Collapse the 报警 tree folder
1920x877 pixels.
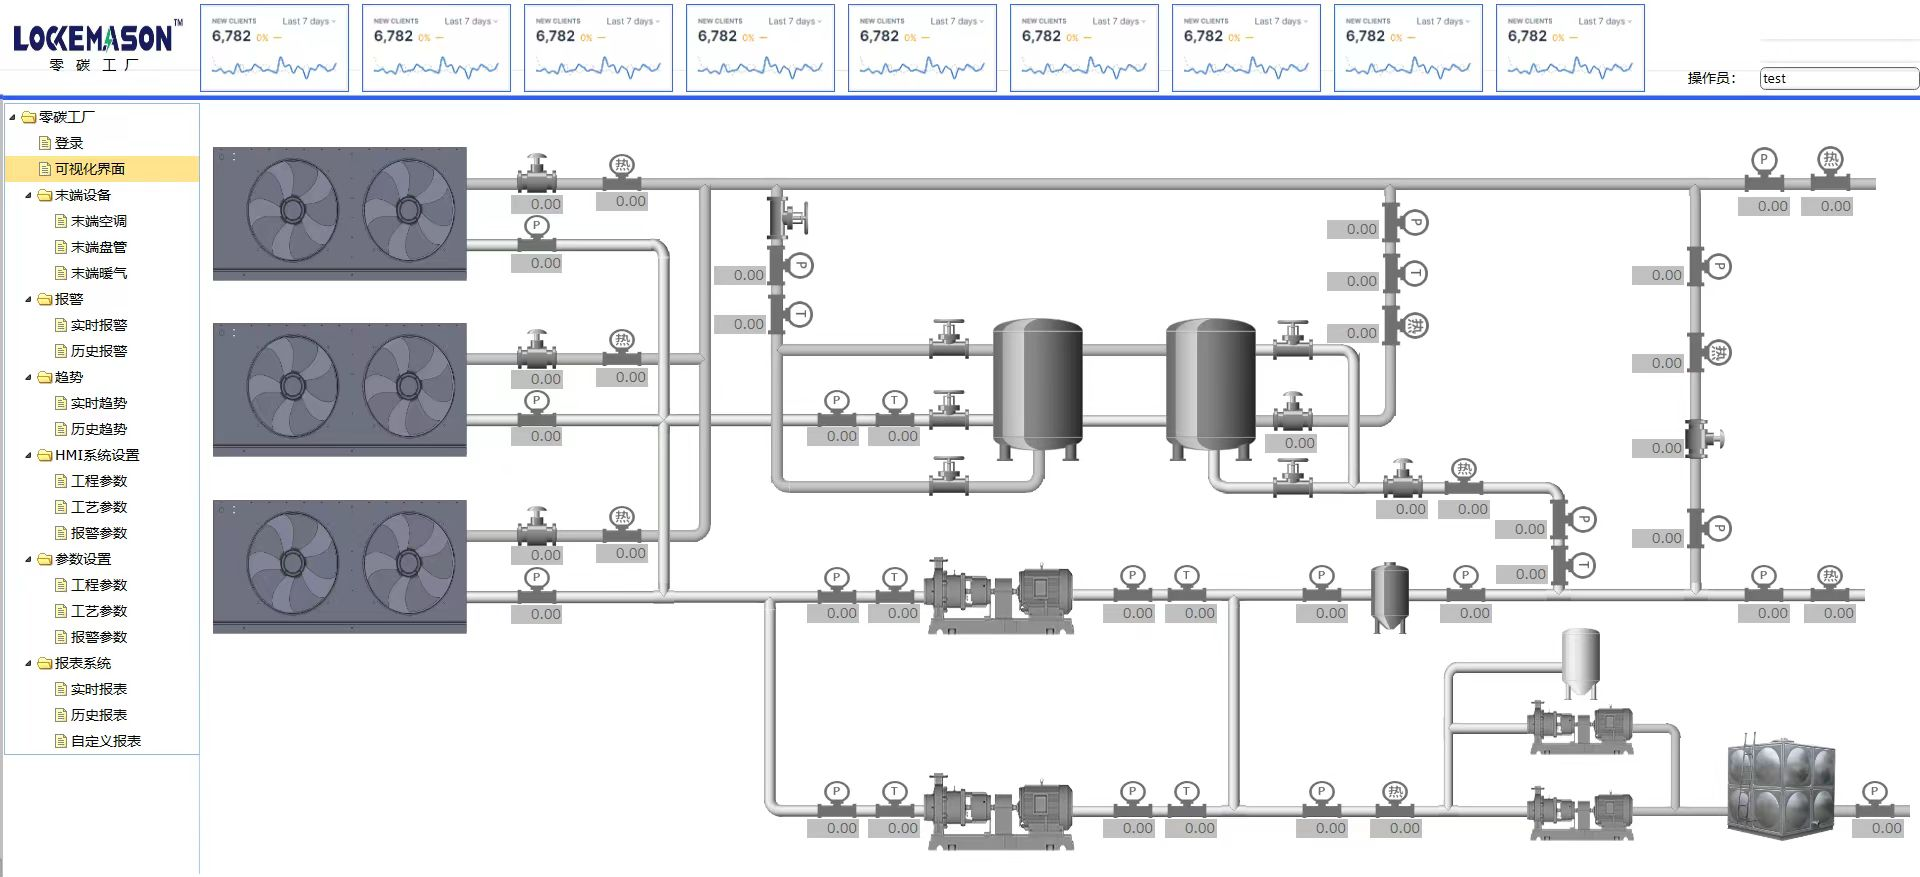point(28,299)
